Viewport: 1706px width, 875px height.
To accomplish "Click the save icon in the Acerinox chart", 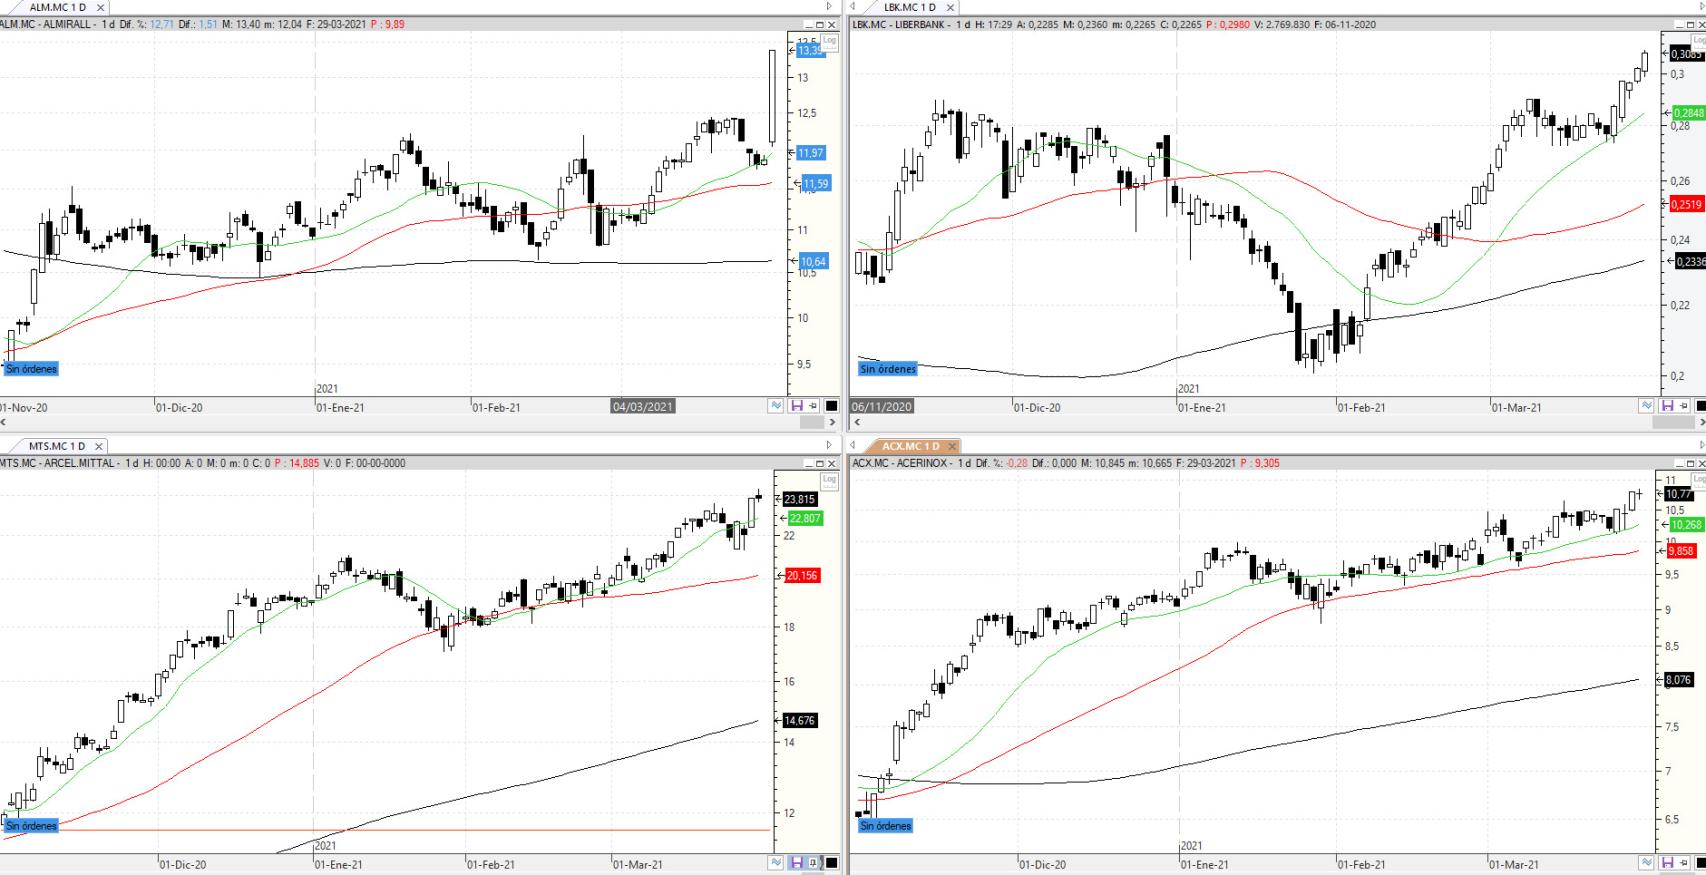I will 1667,863.
